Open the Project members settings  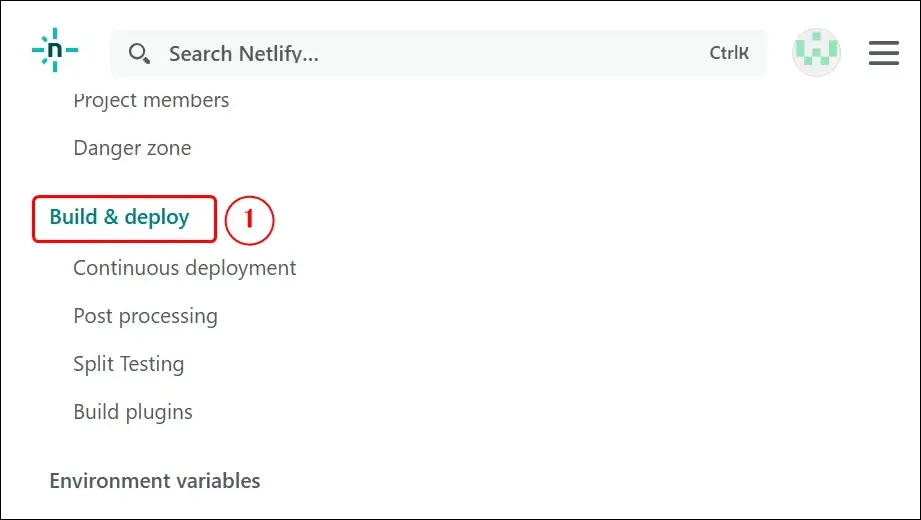pos(151,100)
